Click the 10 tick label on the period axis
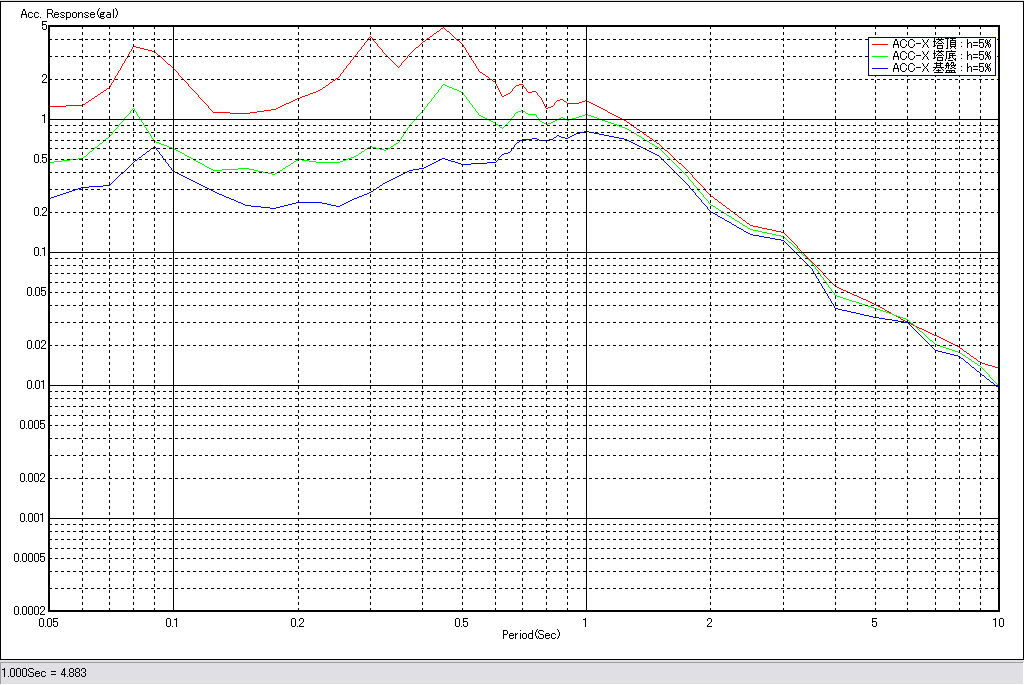The image size is (1024, 685). (x=997, y=622)
